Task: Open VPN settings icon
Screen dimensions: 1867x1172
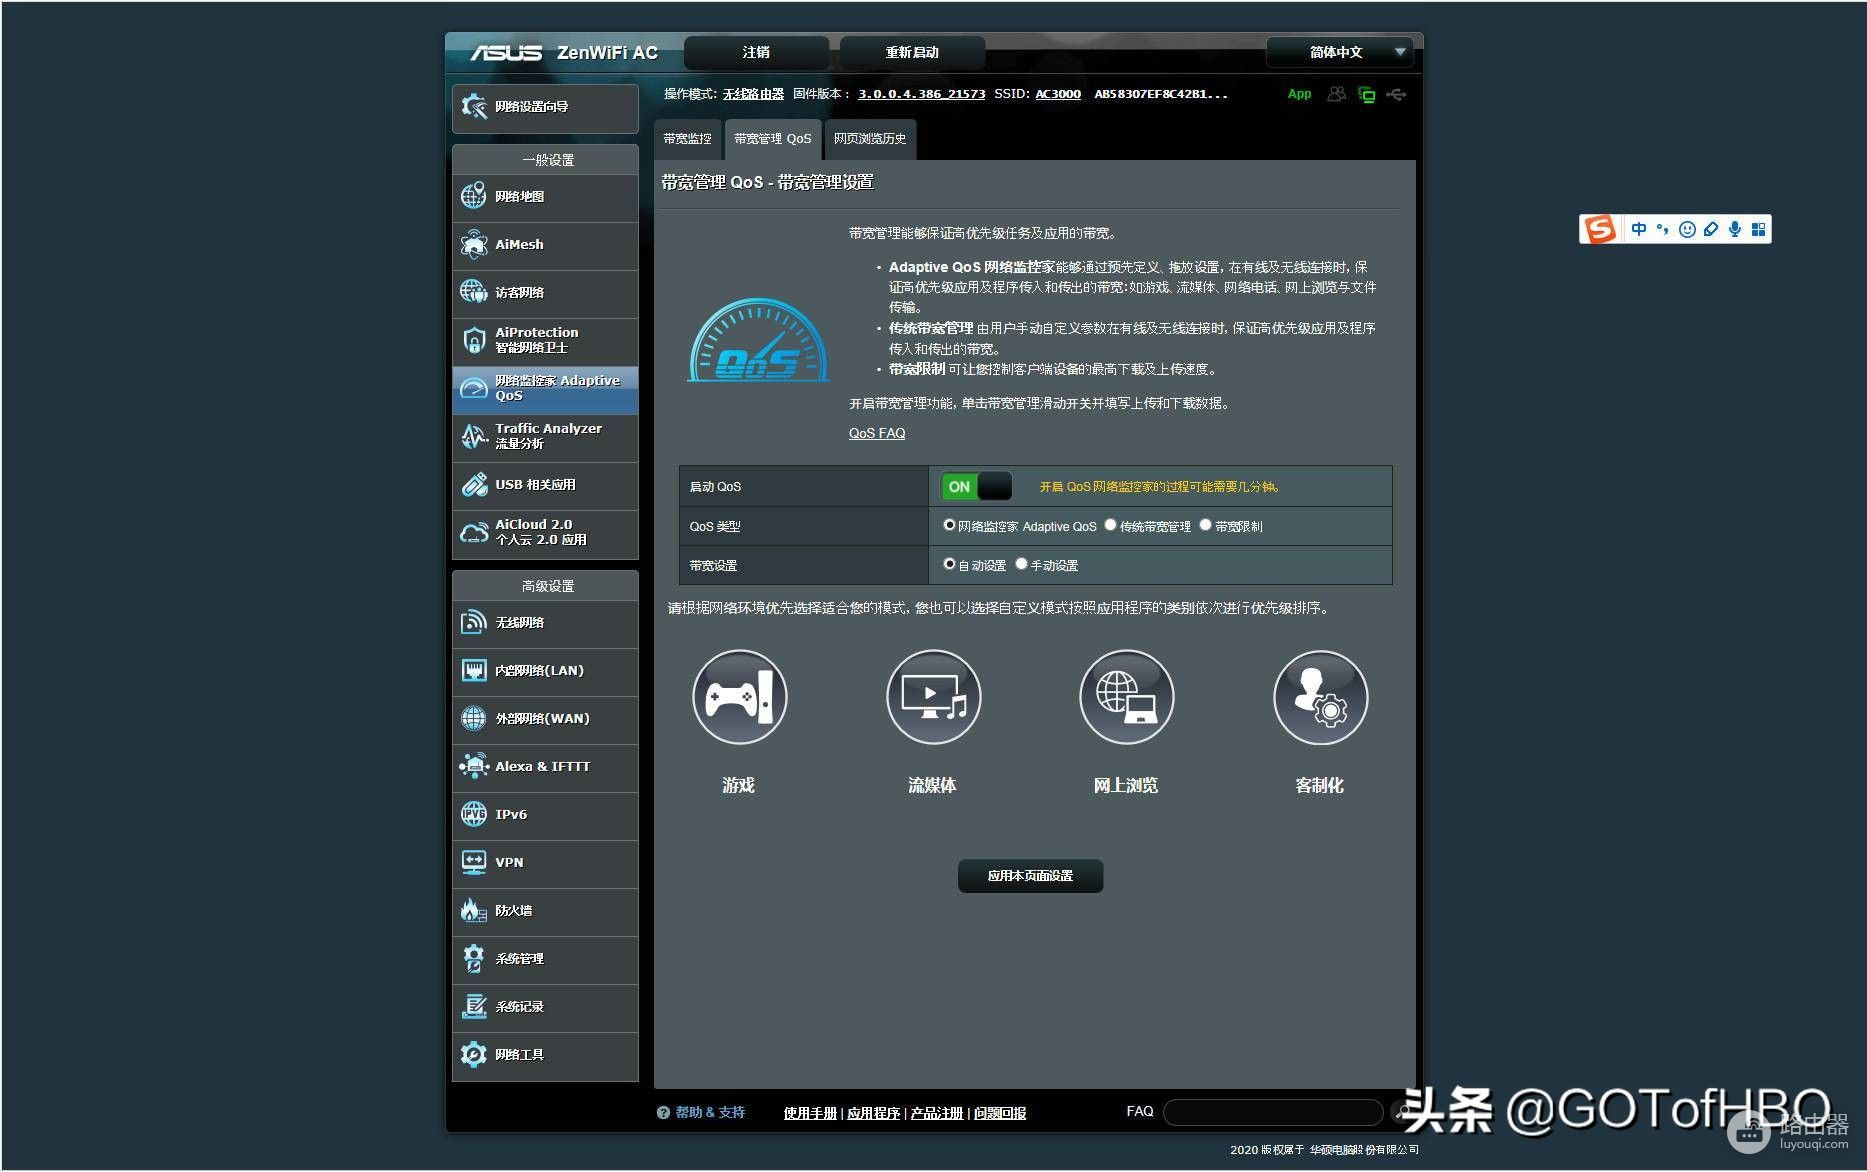Action: tap(474, 862)
